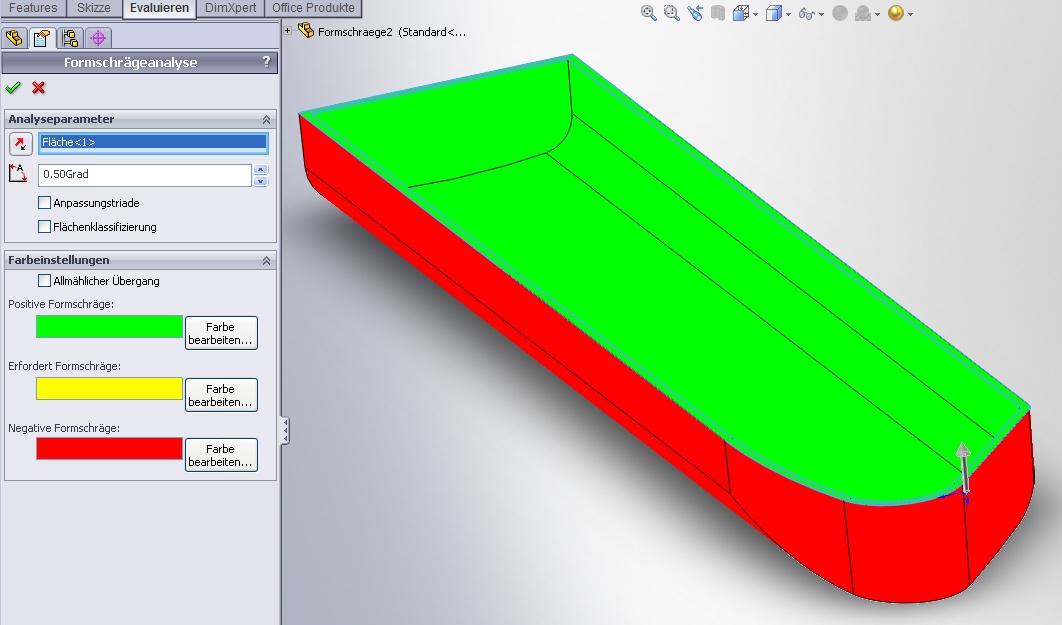Open the FeatureManager design tree tab
Image resolution: width=1062 pixels, height=625 pixels.
pos(14,38)
